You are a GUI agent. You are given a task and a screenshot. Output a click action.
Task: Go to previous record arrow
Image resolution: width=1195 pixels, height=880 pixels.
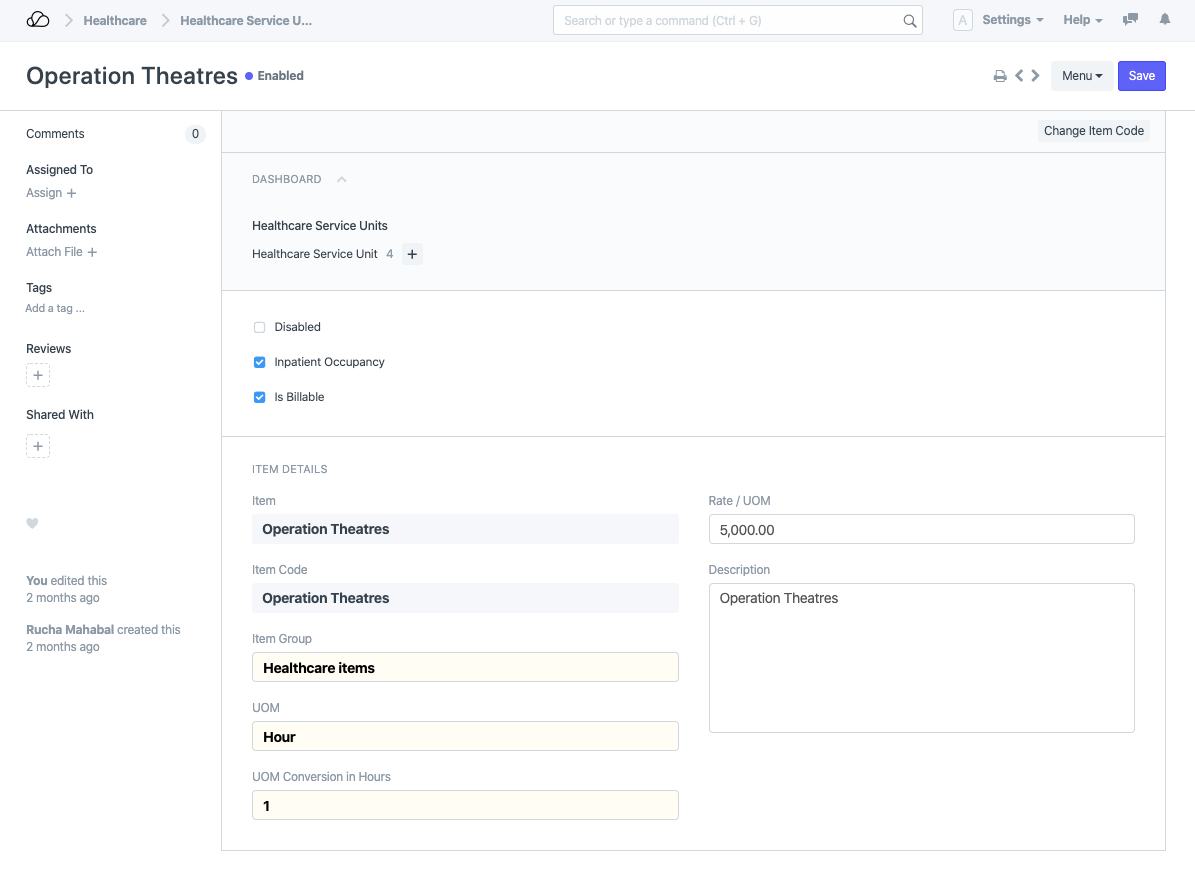[x=1019, y=76]
